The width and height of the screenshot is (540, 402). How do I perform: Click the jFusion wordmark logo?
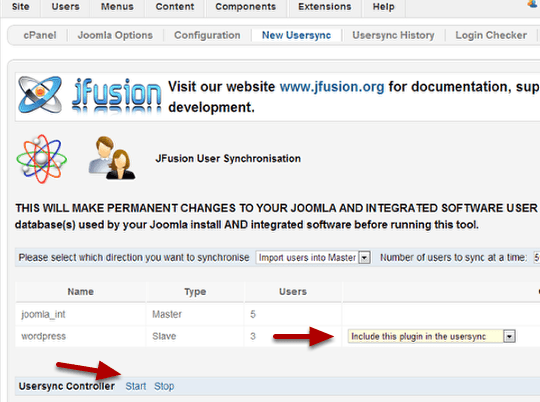click(116, 95)
